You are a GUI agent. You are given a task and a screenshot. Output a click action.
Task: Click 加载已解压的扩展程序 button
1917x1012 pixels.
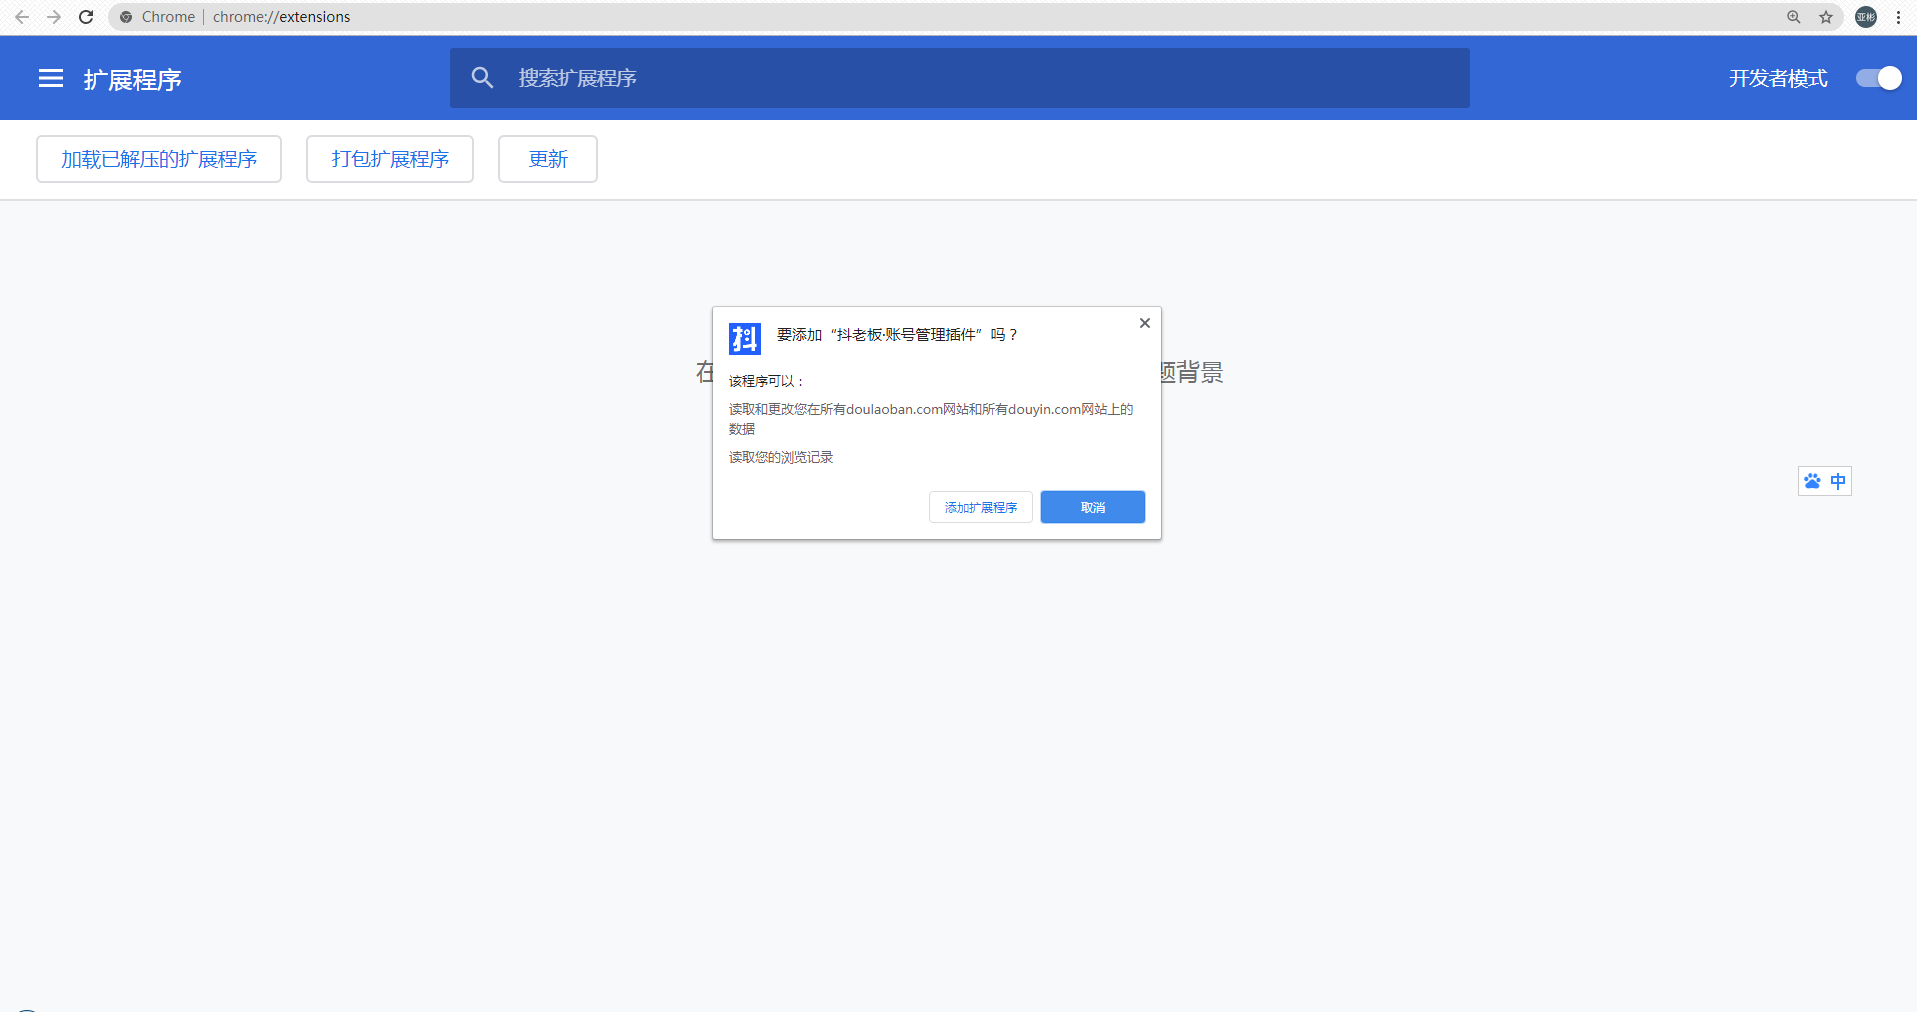(x=159, y=159)
